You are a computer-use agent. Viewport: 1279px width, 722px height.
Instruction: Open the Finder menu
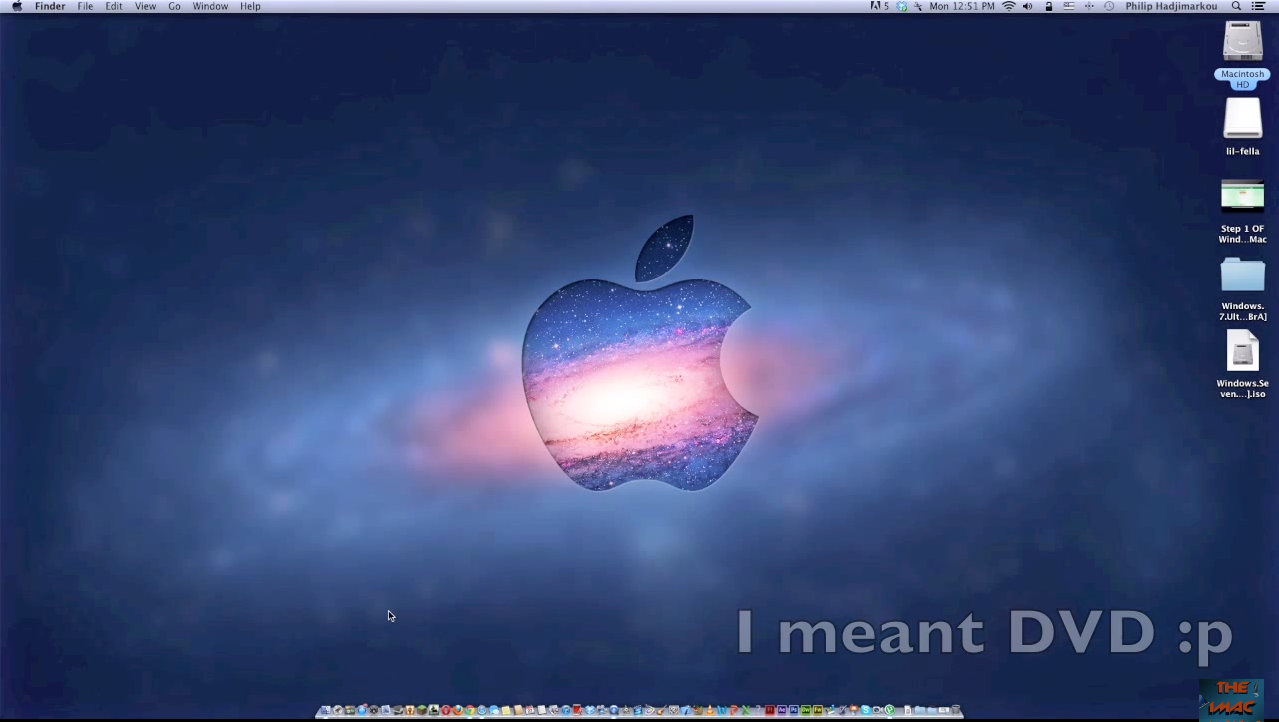point(50,6)
